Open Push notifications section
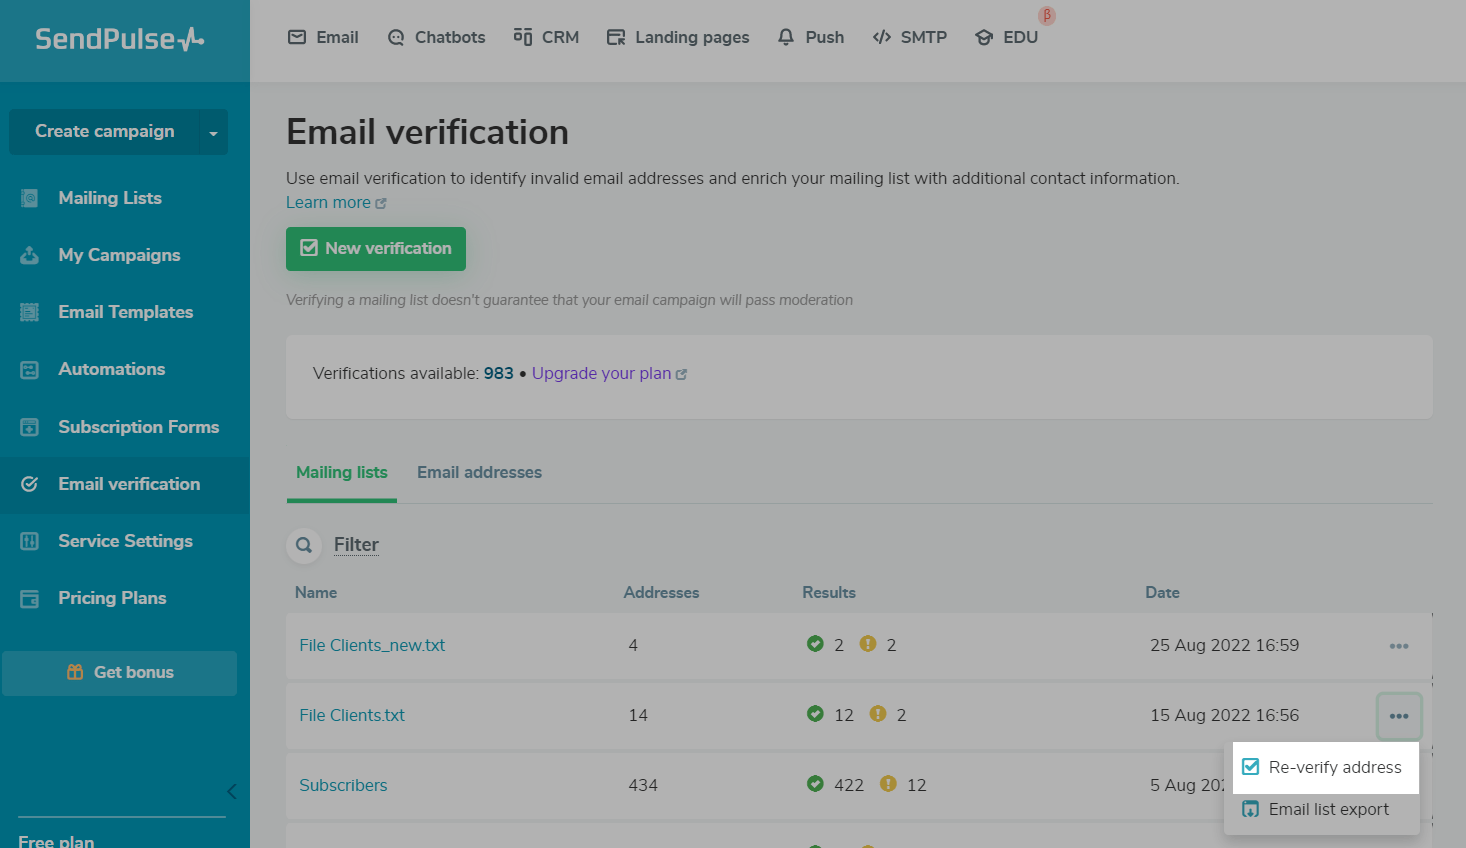 [x=811, y=37]
